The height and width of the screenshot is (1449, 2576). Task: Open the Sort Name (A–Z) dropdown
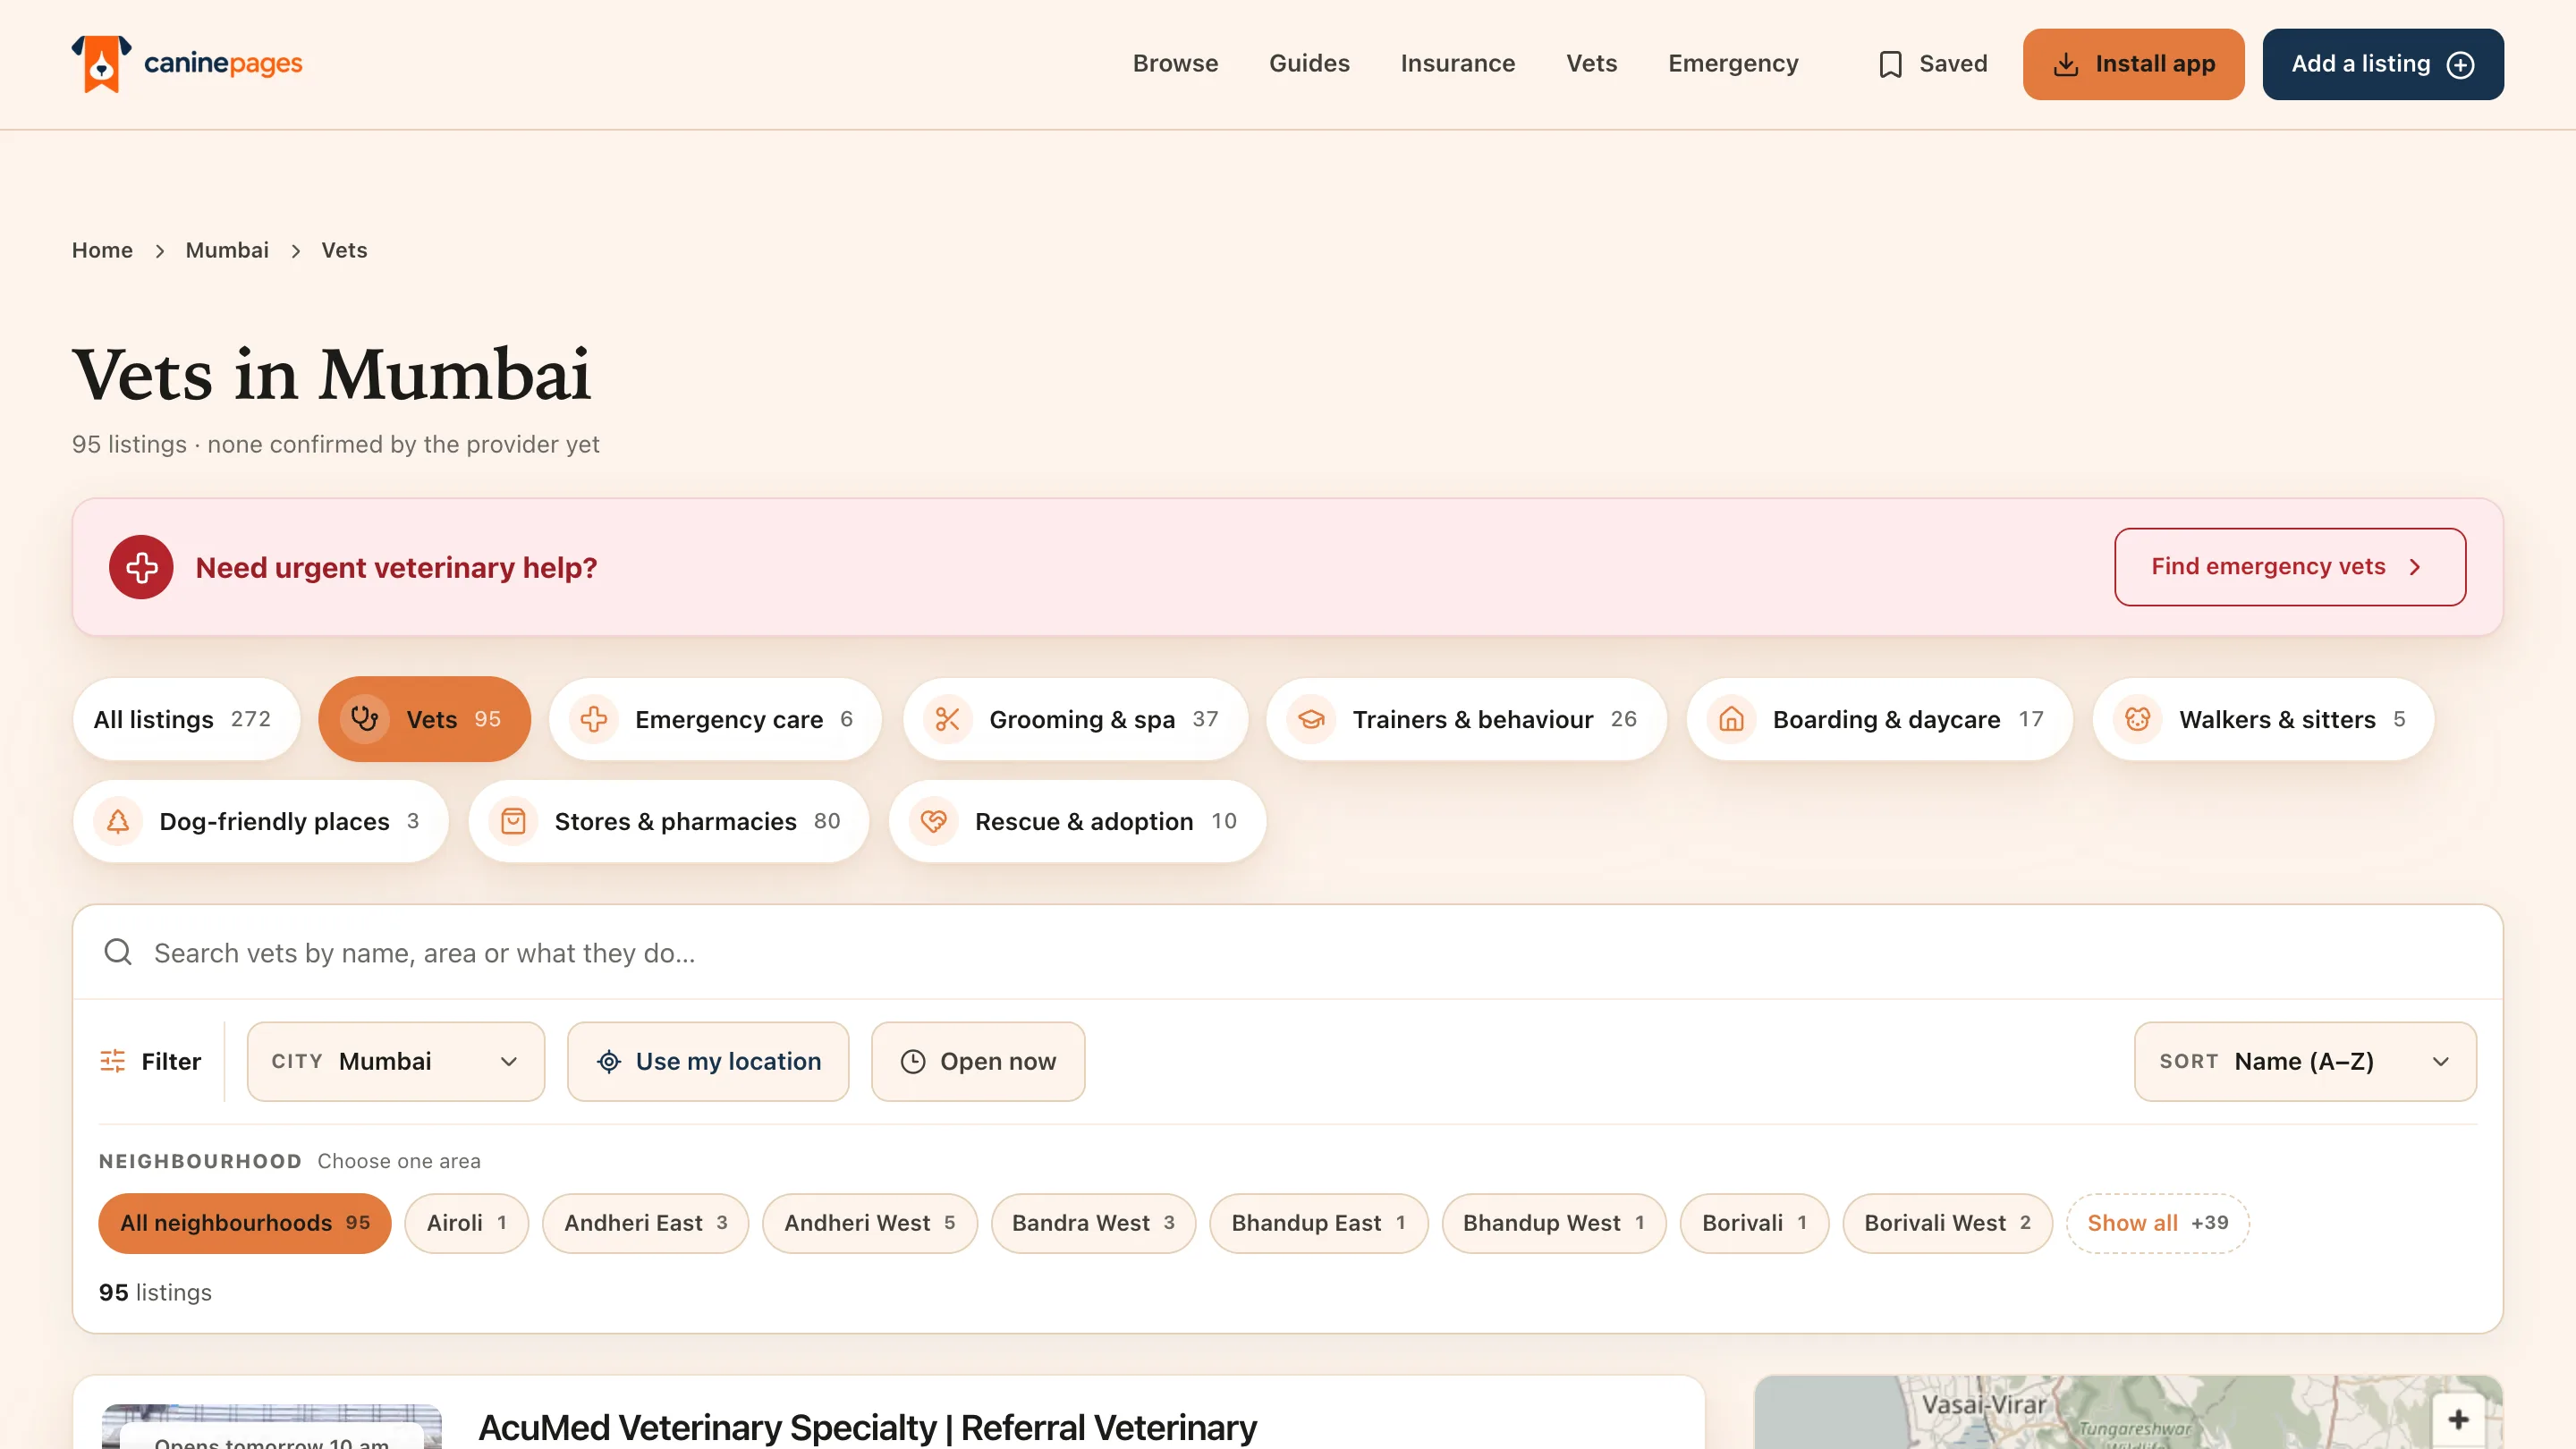pos(2305,1061)
